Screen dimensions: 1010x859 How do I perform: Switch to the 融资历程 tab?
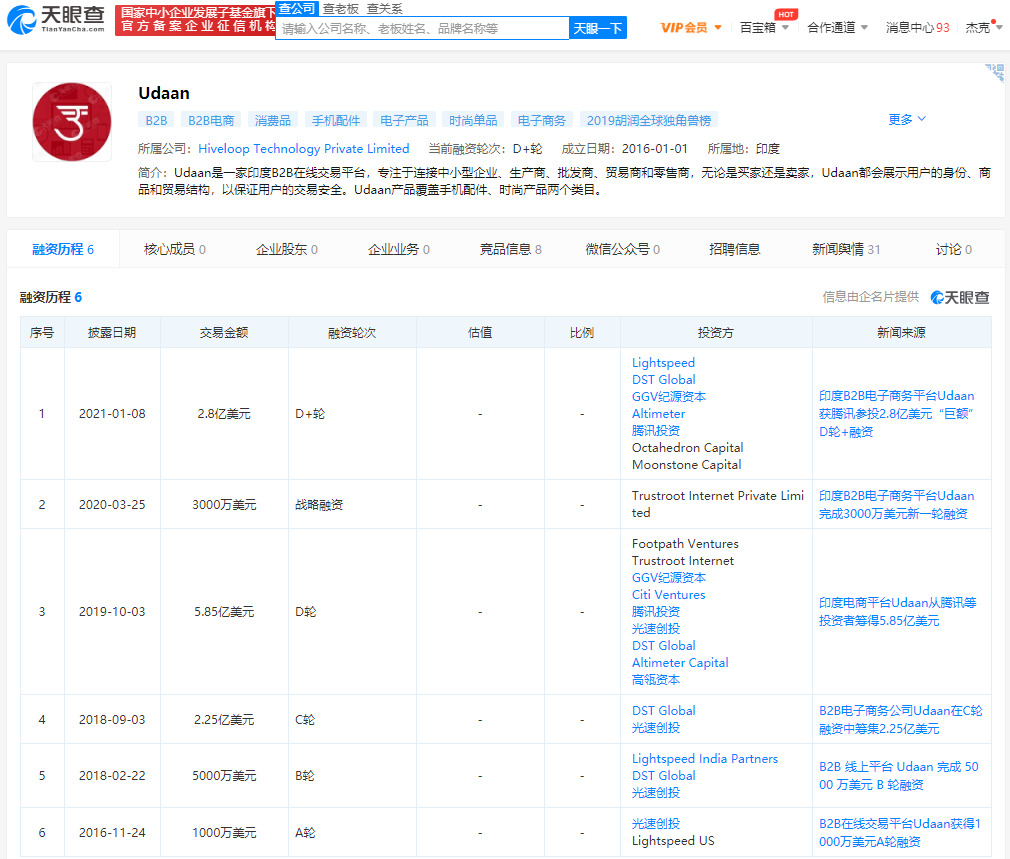(63, 249)
